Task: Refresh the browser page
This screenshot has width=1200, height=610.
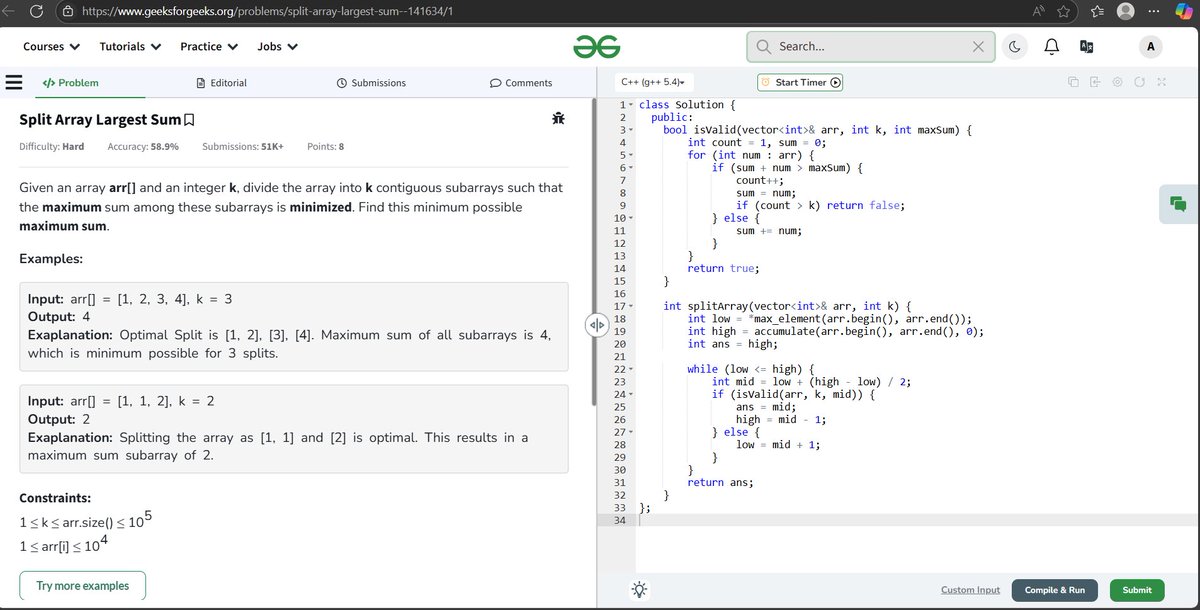Action: [37, 10]
